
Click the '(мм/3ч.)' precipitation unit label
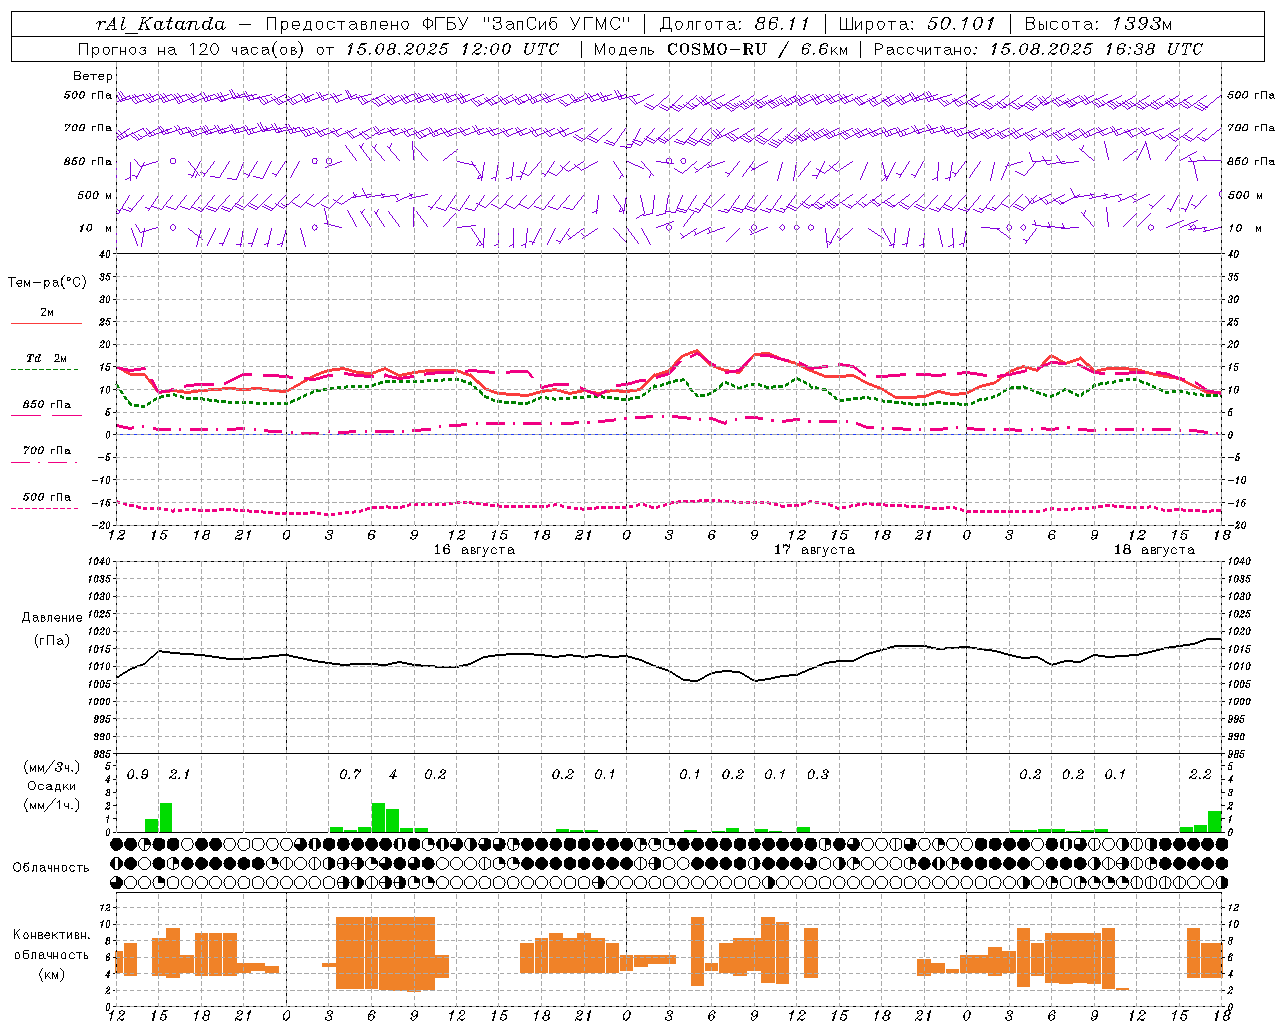pyautogui.click(x=52, y=767)
